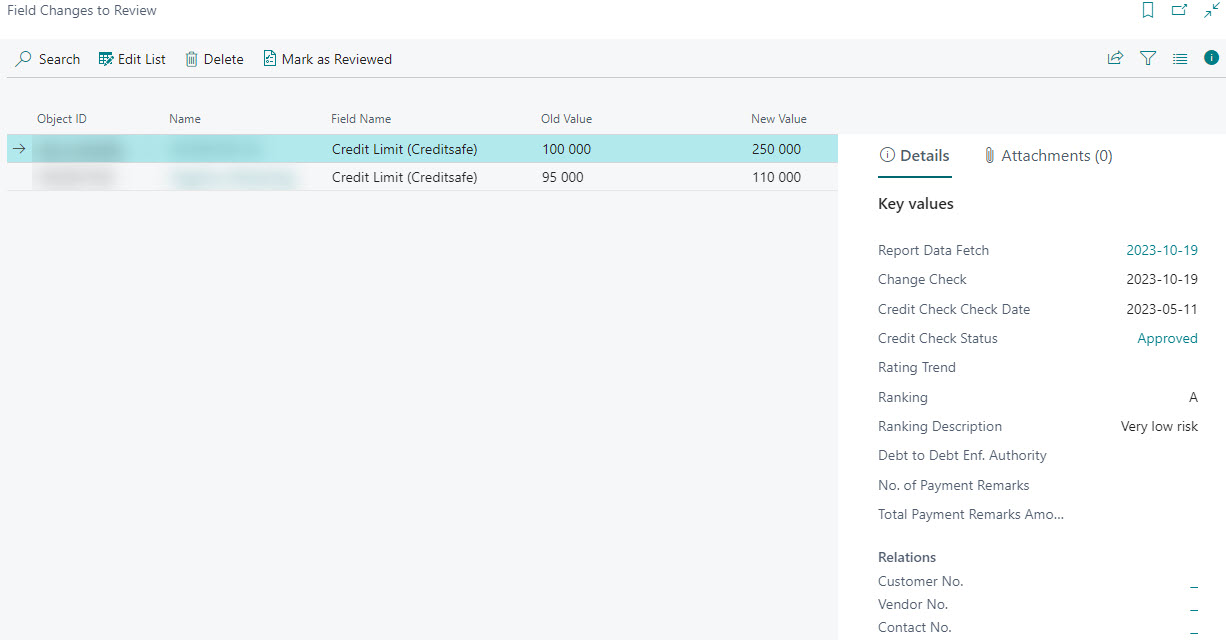Open page in new window icon
This screenshot has width=1226, height=640.
tap(1179, 11)
